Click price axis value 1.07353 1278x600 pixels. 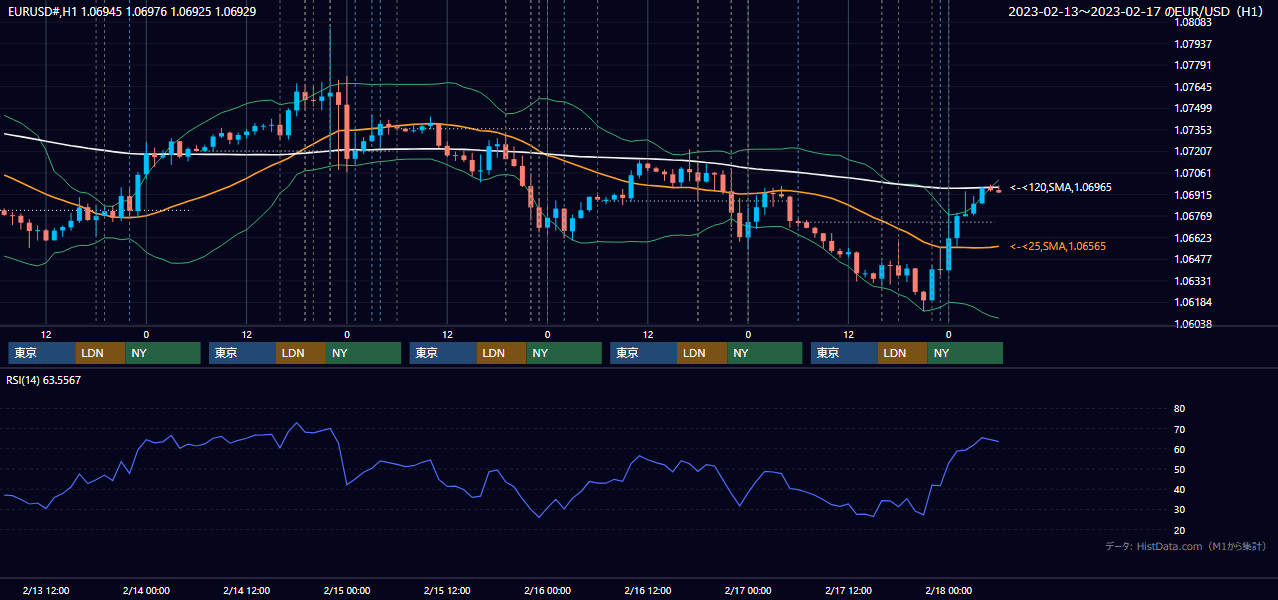pos(1193,130)
